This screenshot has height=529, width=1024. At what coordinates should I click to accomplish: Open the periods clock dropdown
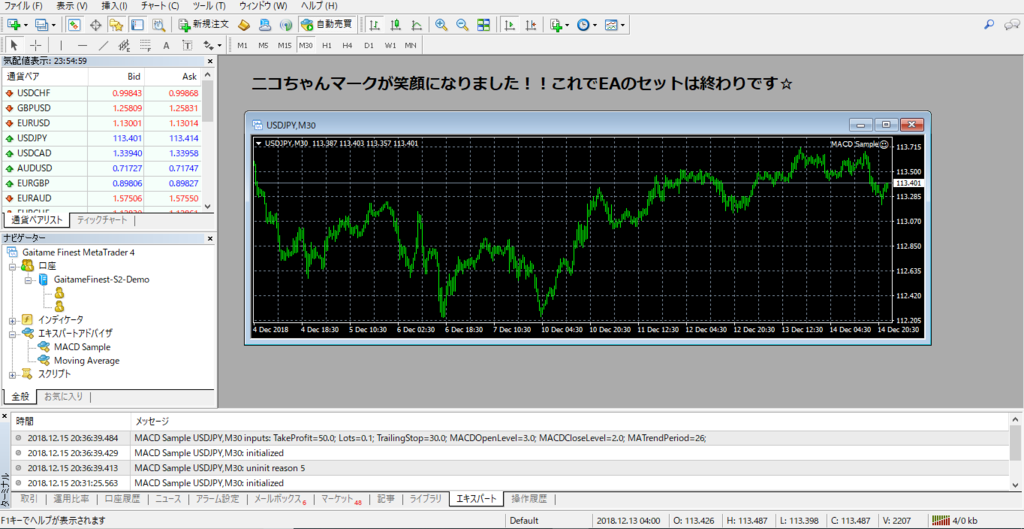(x=586, y=25)
